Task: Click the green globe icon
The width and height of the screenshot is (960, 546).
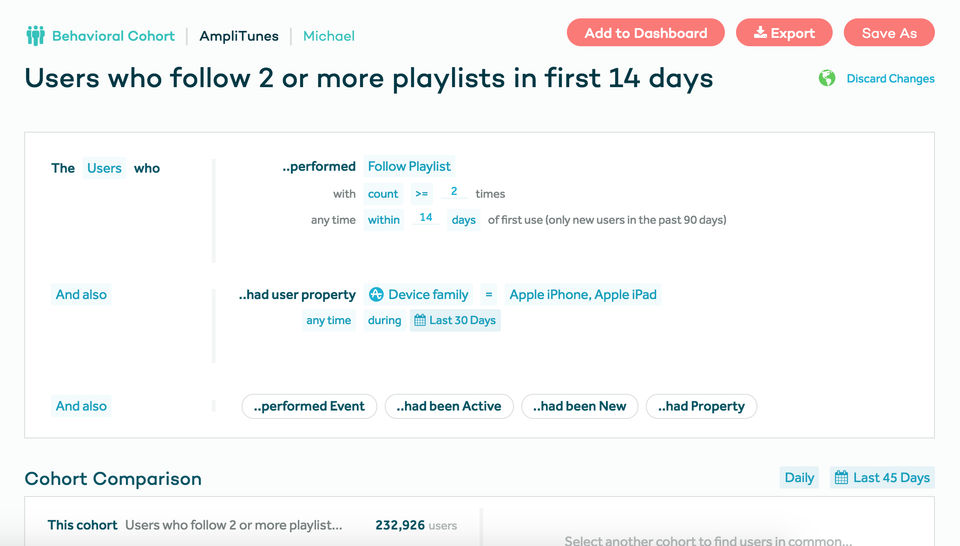Action: click(827, 78)
